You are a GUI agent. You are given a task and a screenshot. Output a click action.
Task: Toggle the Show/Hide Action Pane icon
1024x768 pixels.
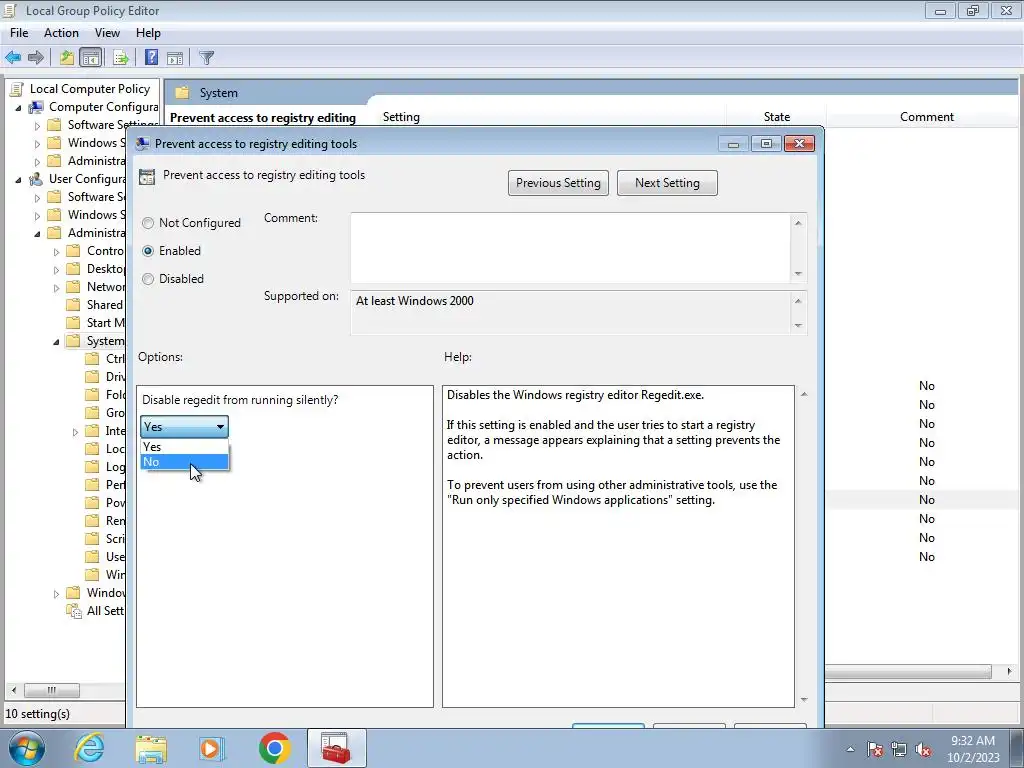pyautogui.click(x=175, y=57)
